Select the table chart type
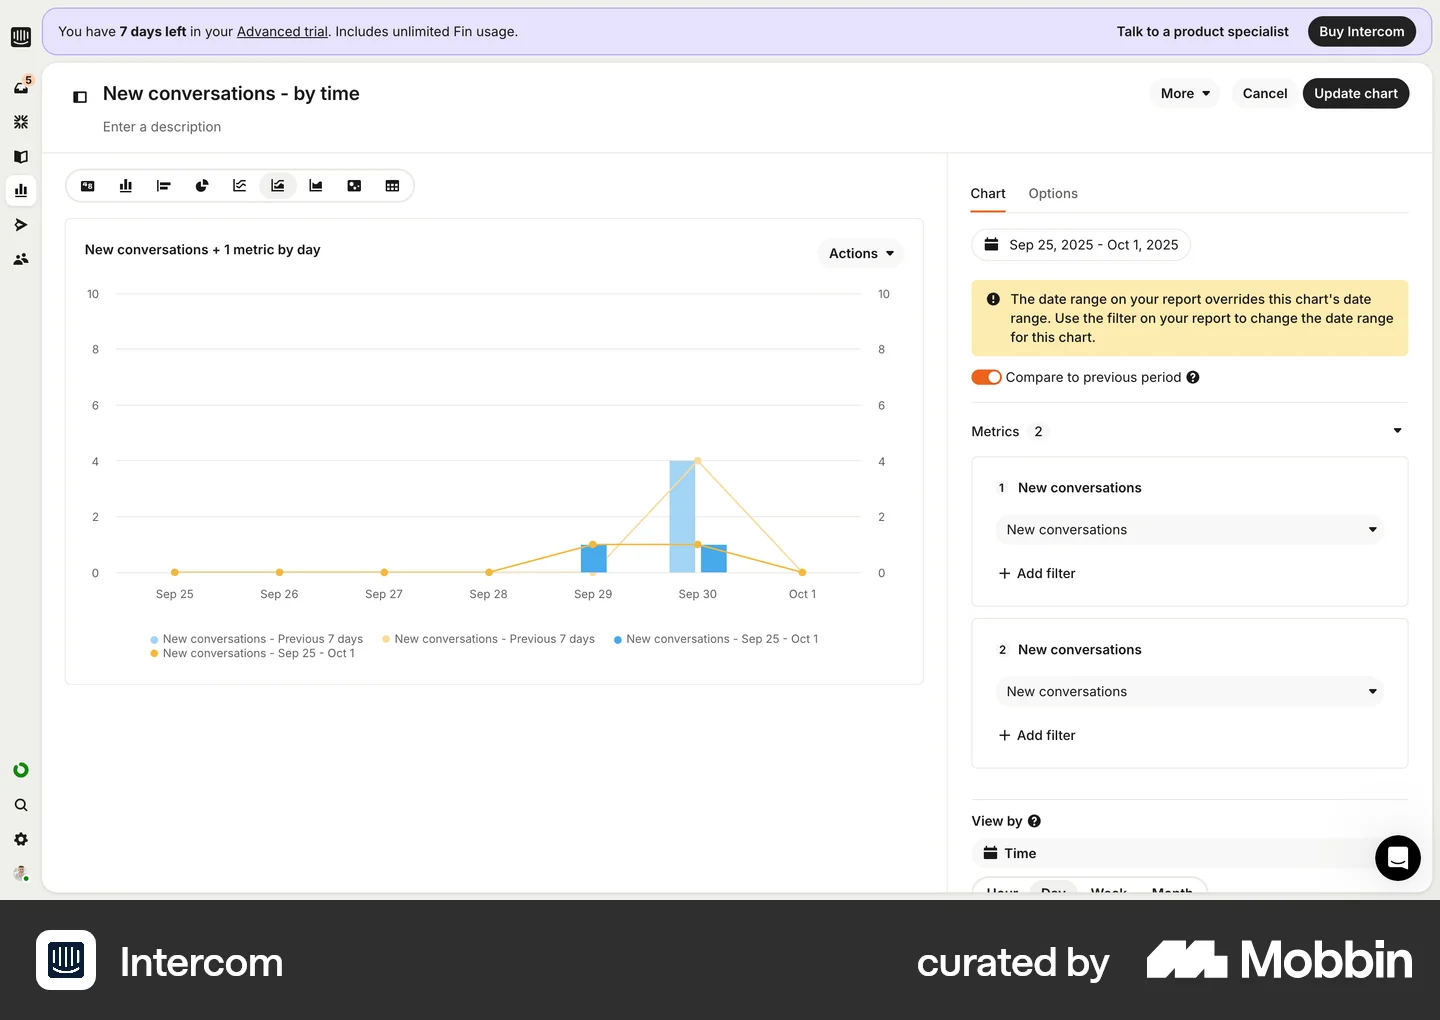1440x1020 pixels. pyautogui.click(x=392, y=186)
